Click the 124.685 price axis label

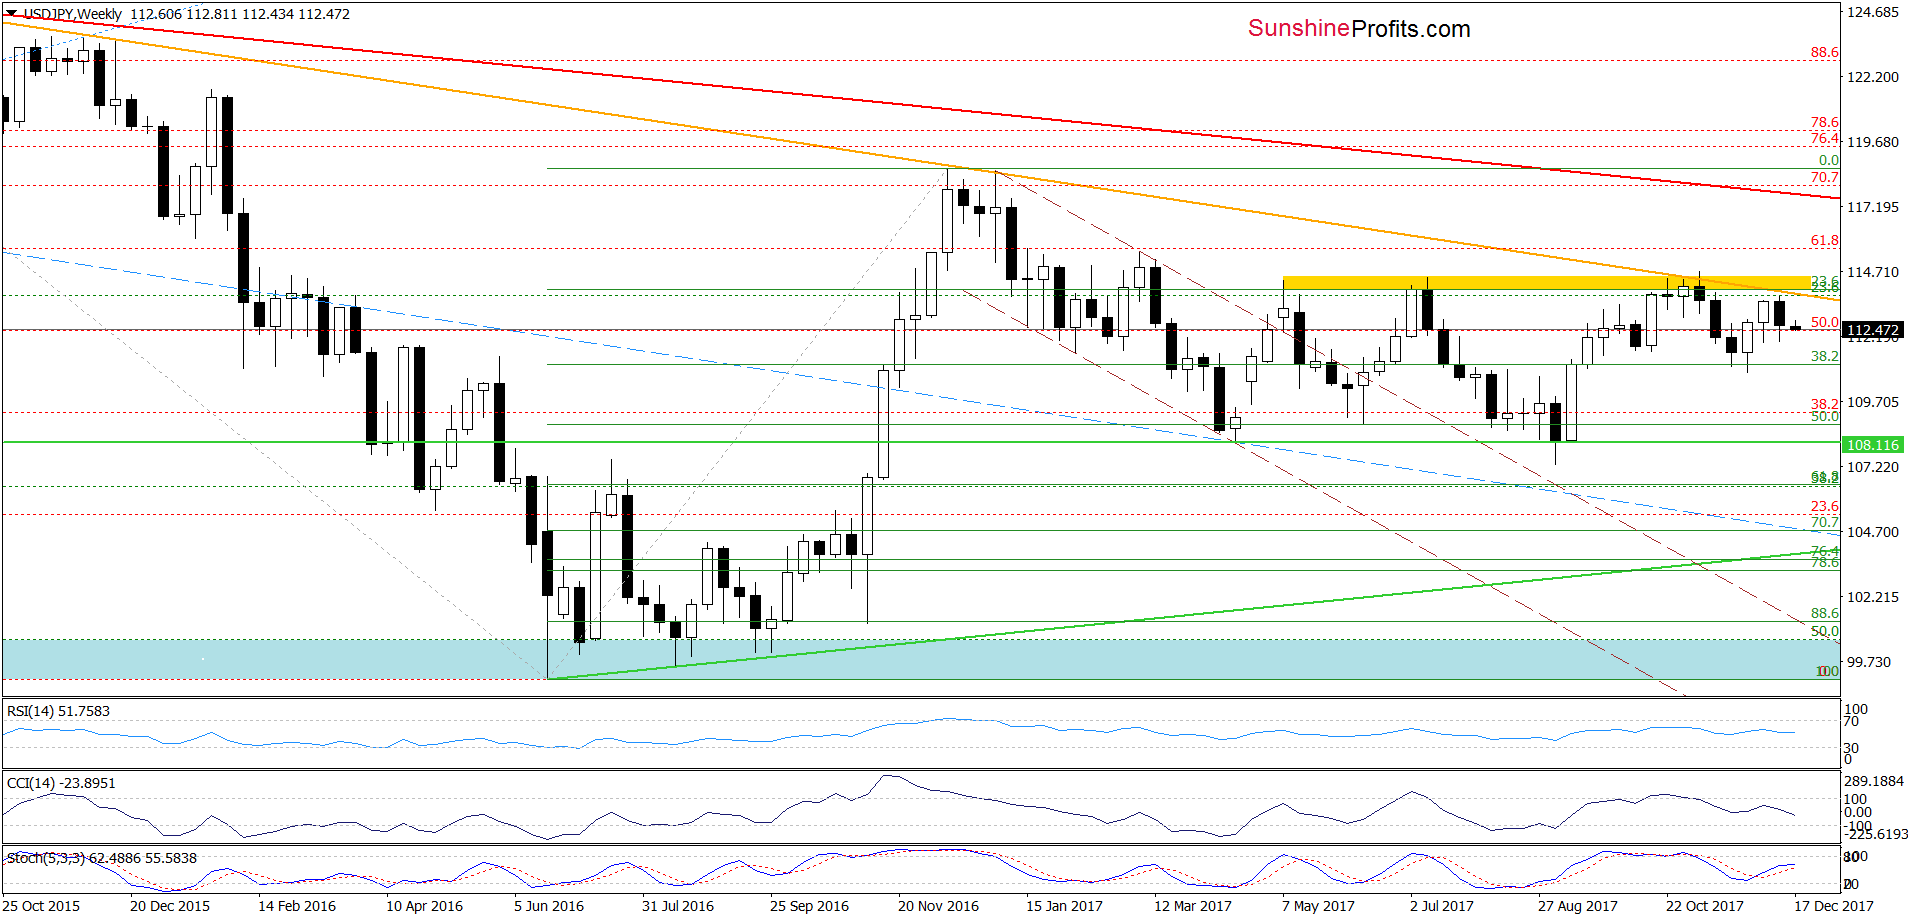tap(1872, 13)
